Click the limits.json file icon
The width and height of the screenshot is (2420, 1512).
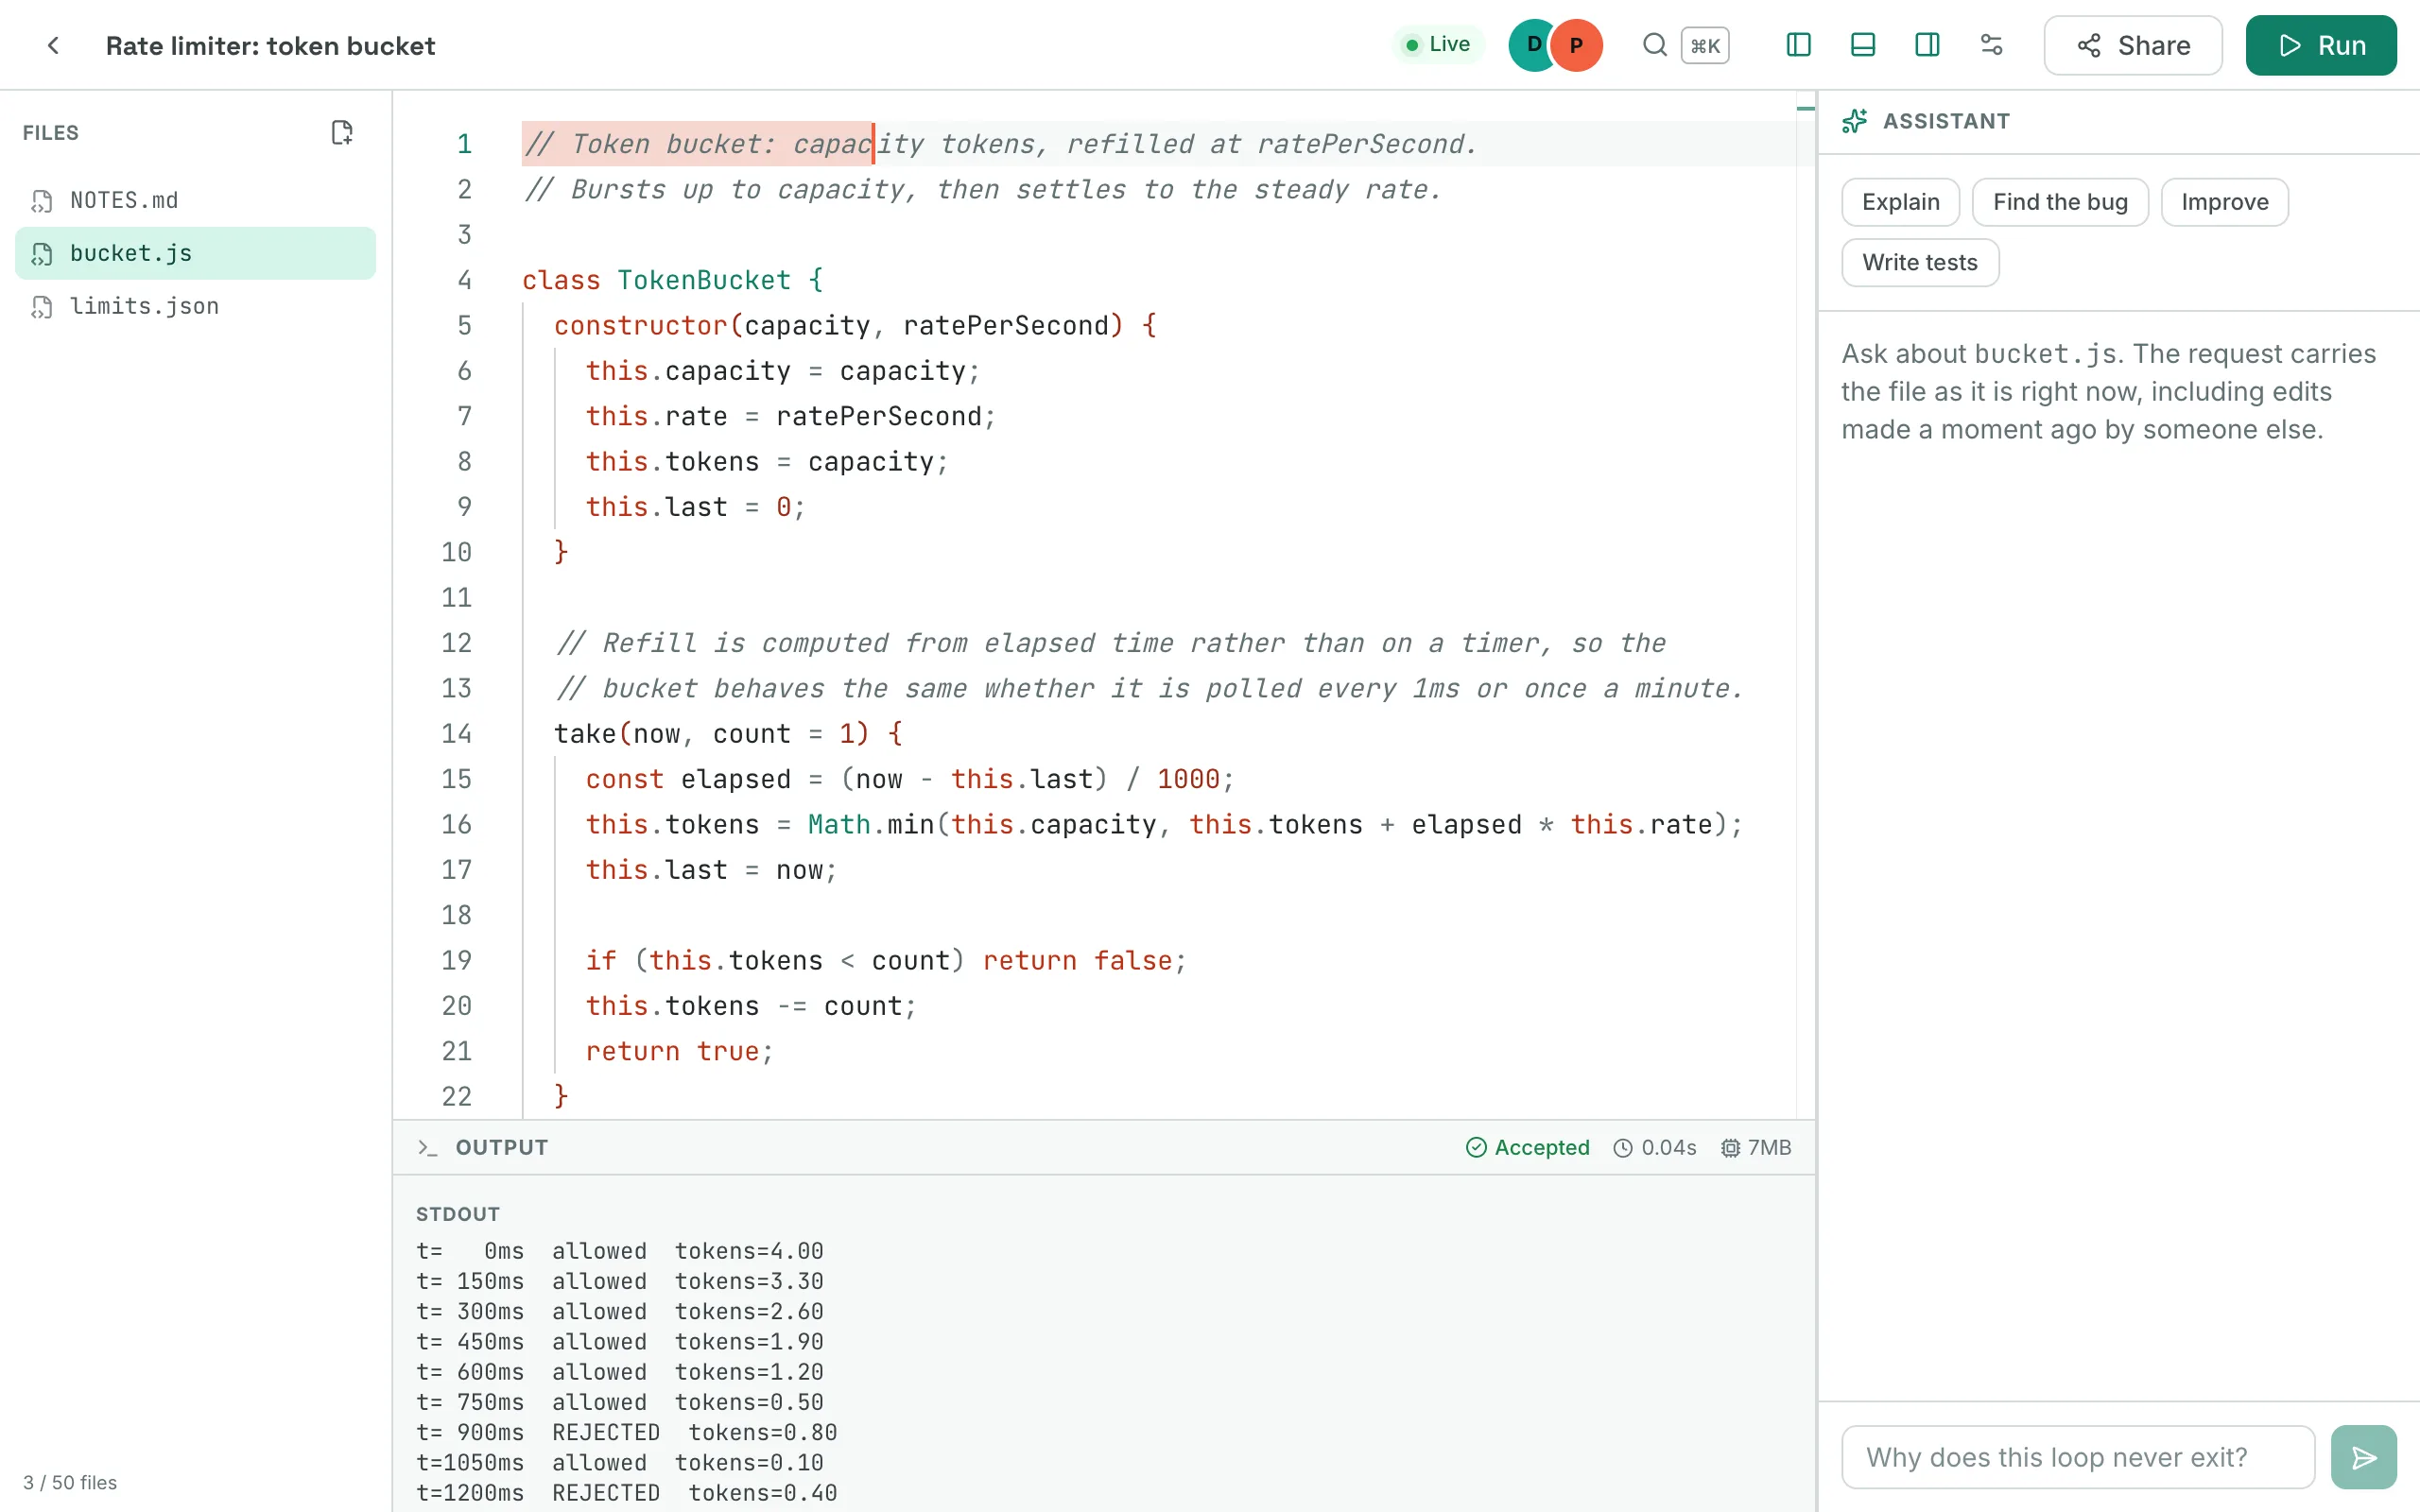point(41,307)
